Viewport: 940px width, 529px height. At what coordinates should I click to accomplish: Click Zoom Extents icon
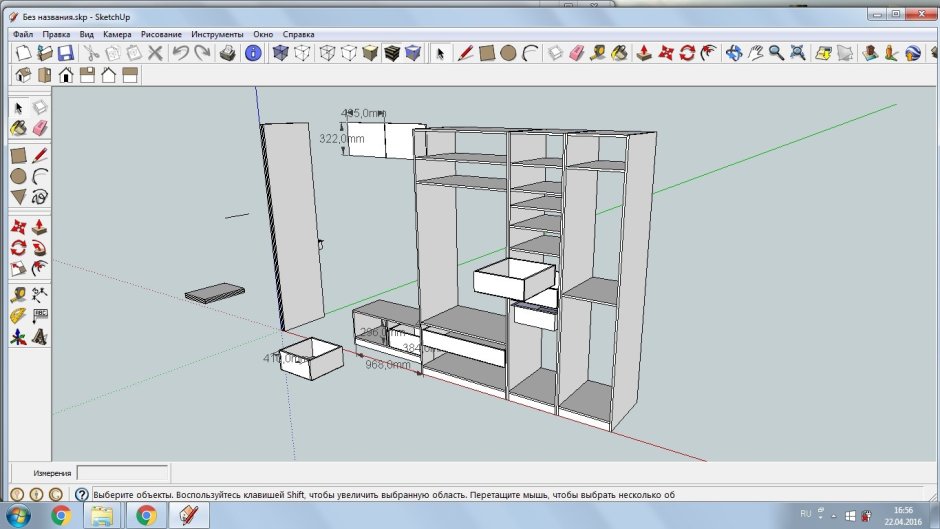tap(798, 53)
